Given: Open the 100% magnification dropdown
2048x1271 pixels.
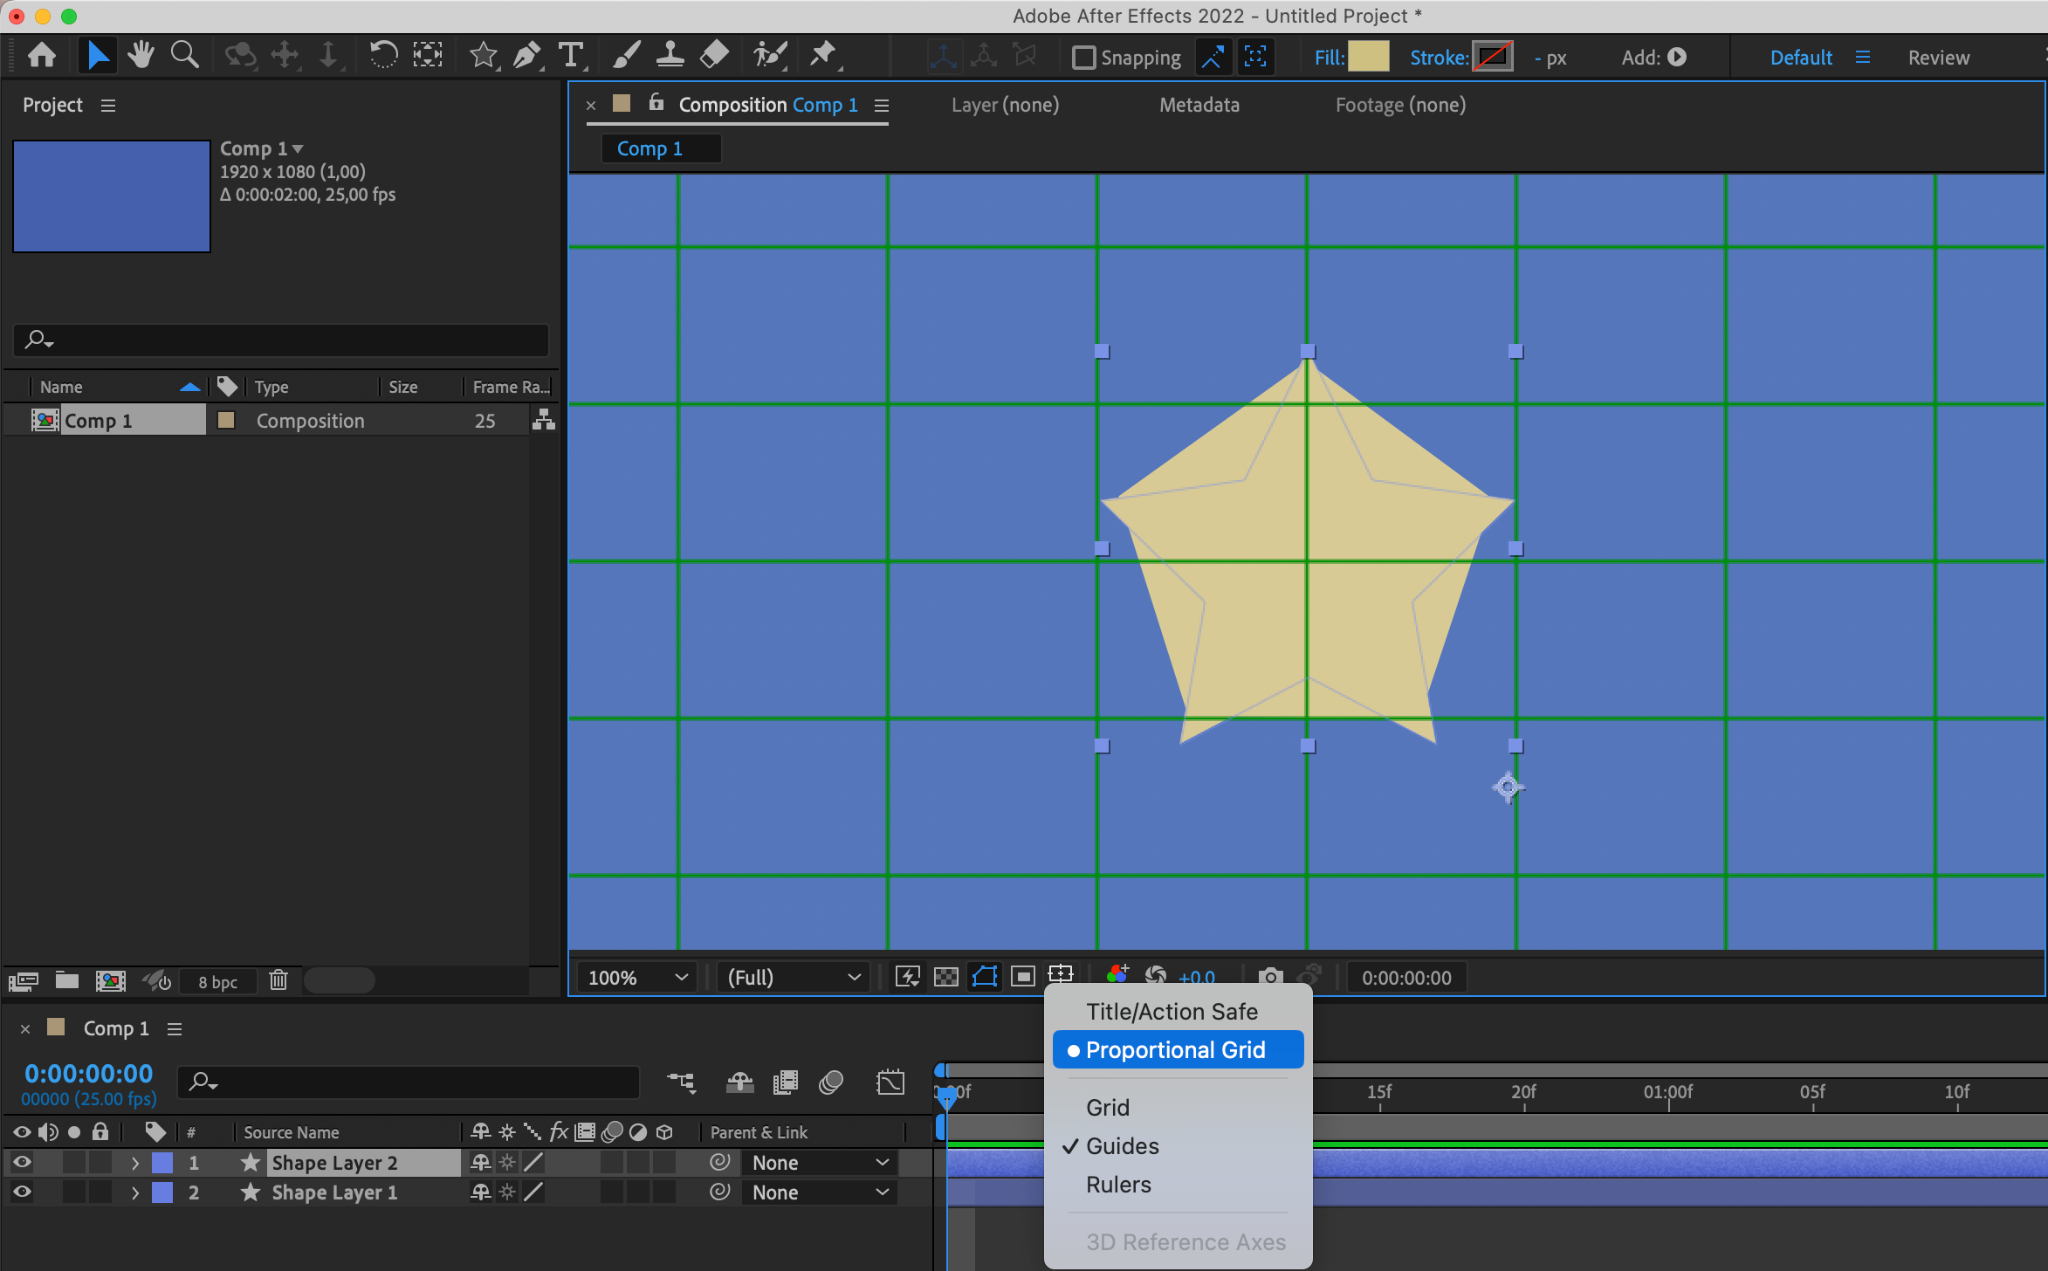Looking at the screenshot, I should point(638,978).
